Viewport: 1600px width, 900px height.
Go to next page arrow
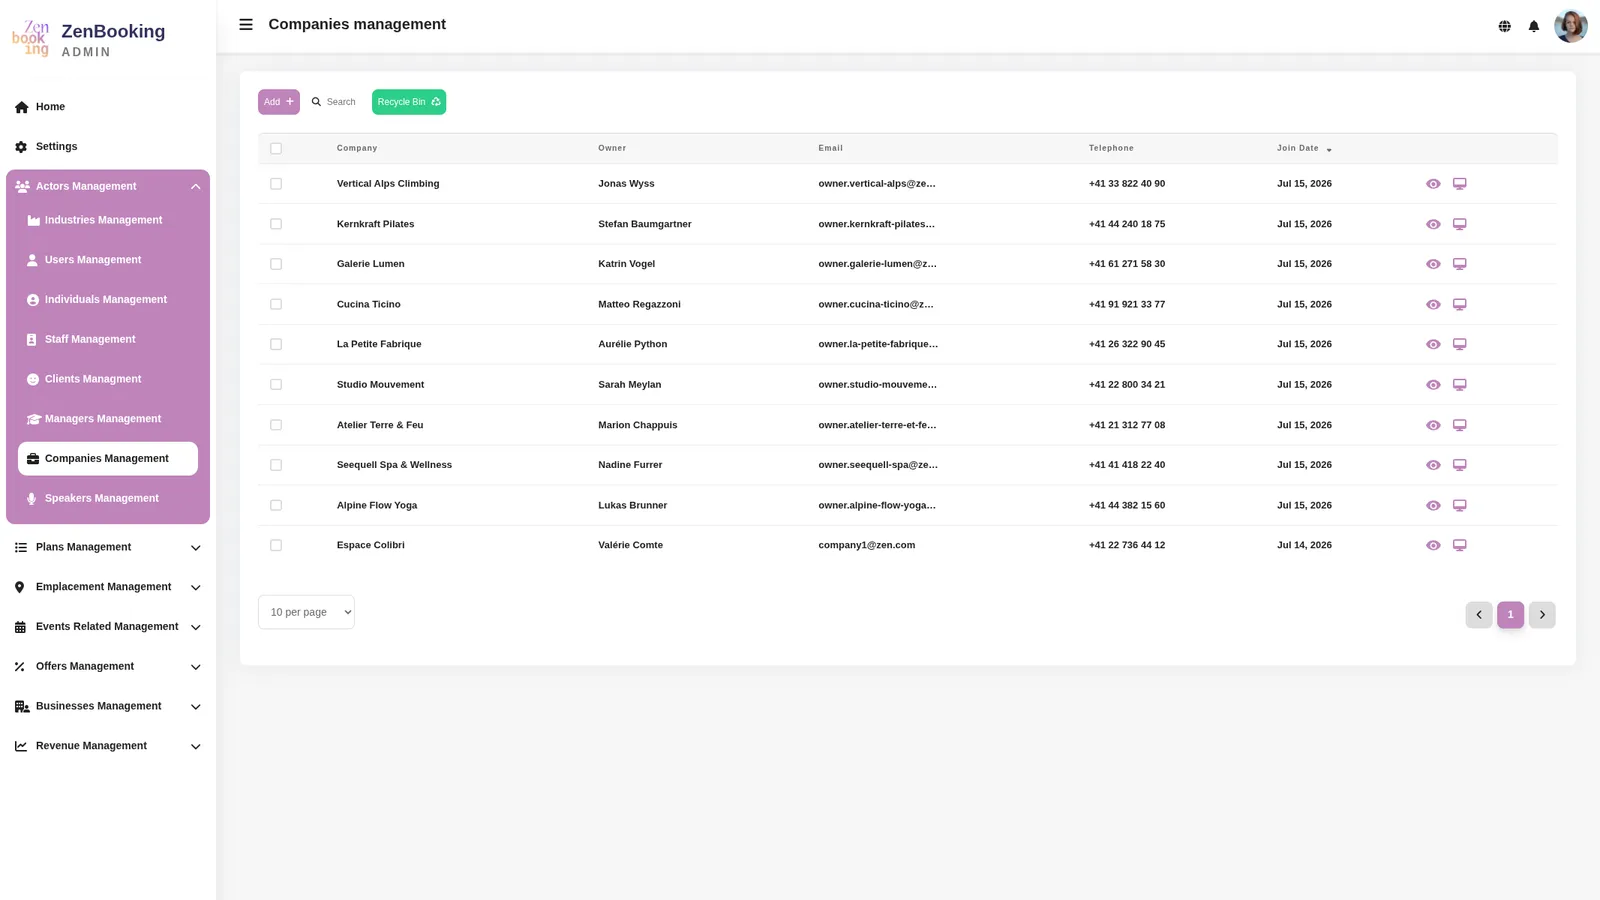point(1542,614)
